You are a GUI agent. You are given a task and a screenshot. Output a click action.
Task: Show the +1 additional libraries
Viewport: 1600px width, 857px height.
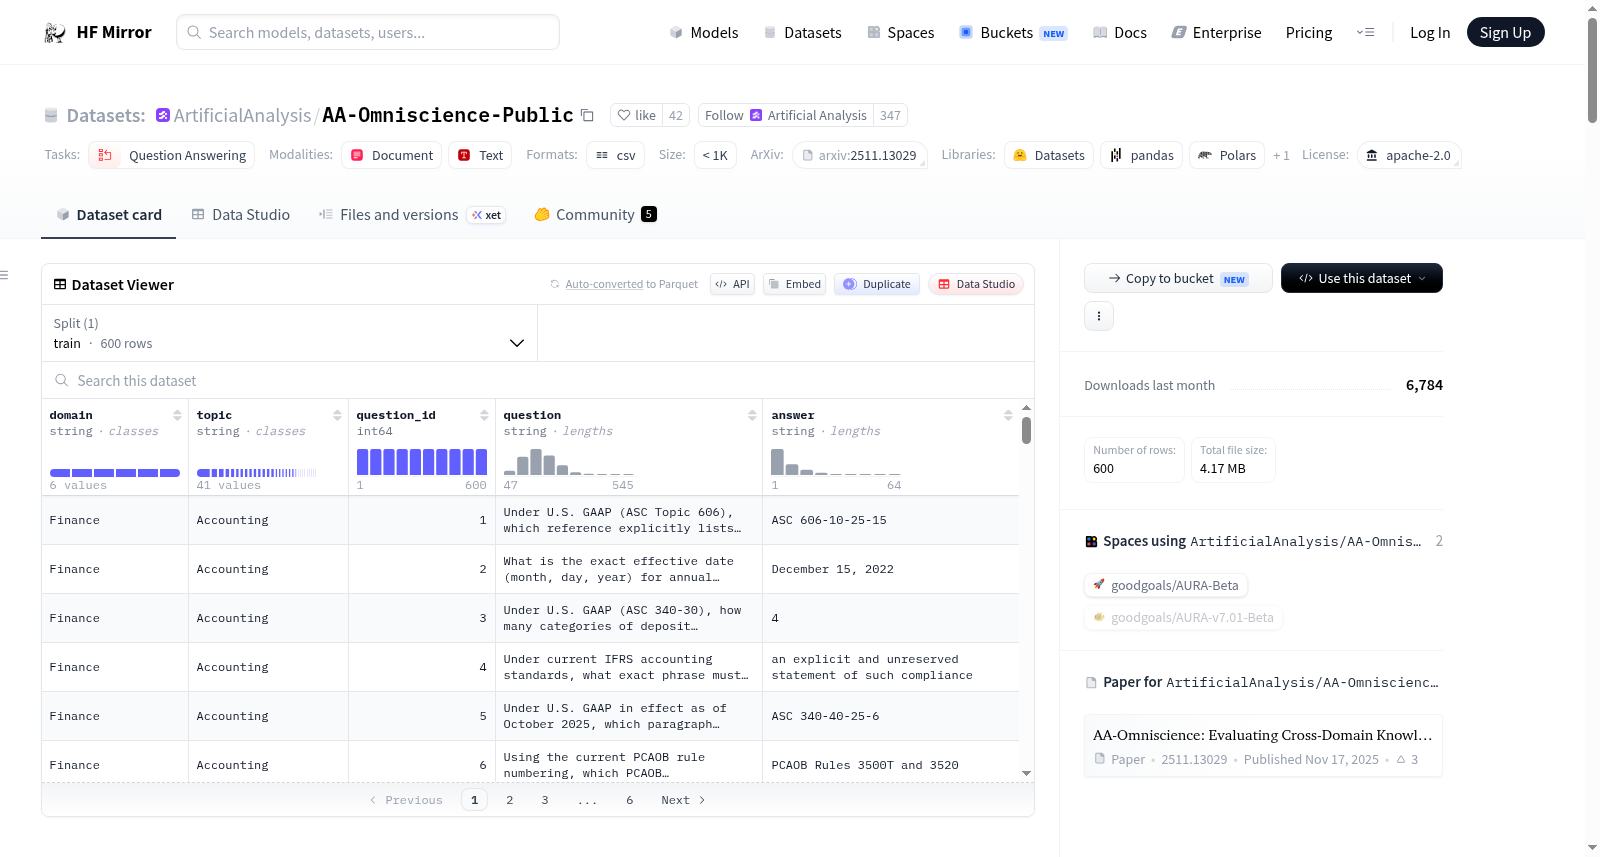[x=1281, y=156]
